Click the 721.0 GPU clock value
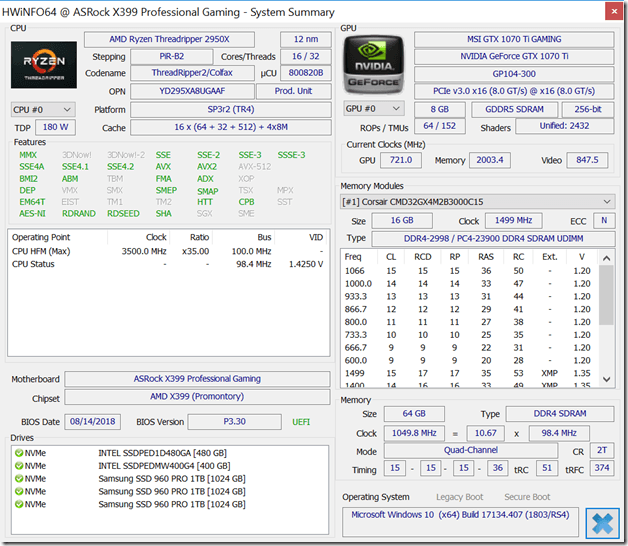628x546 pixels. pos(401,160)
